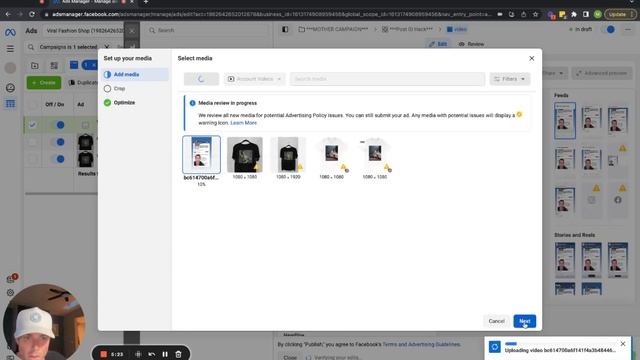Open the Filters dropdown

(x=510, y=79)
